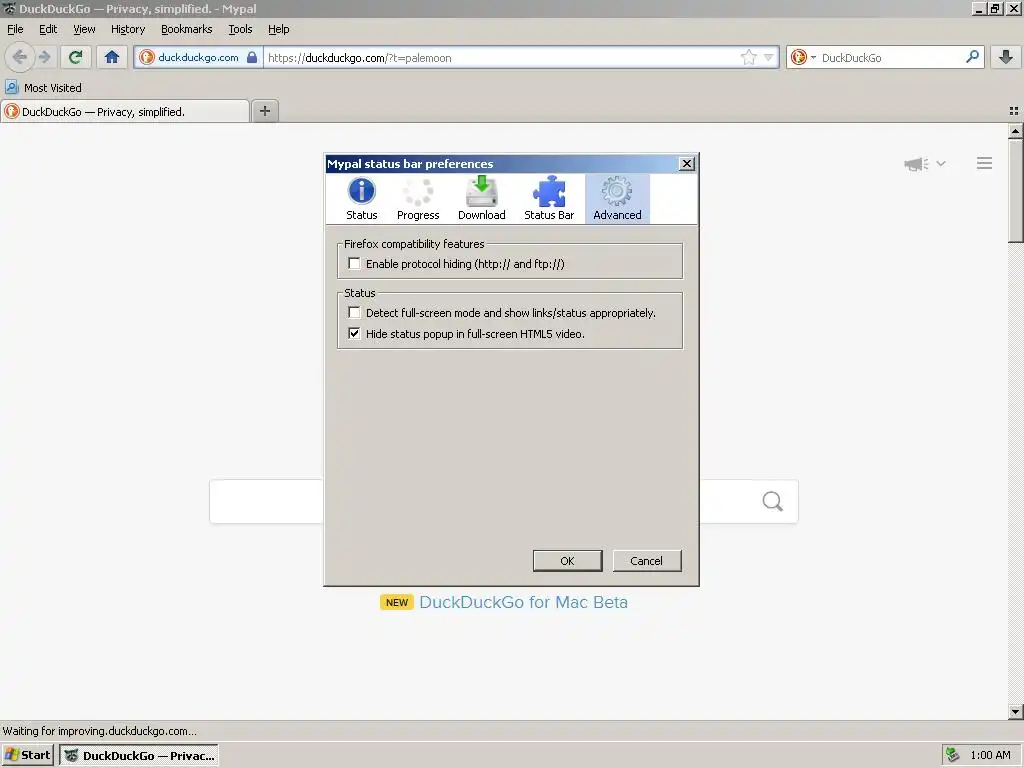Image resolution: width=1024 pixels, height=768 pixels.
Task: Open the Tools menu
Action: click(x=240, y=29)
